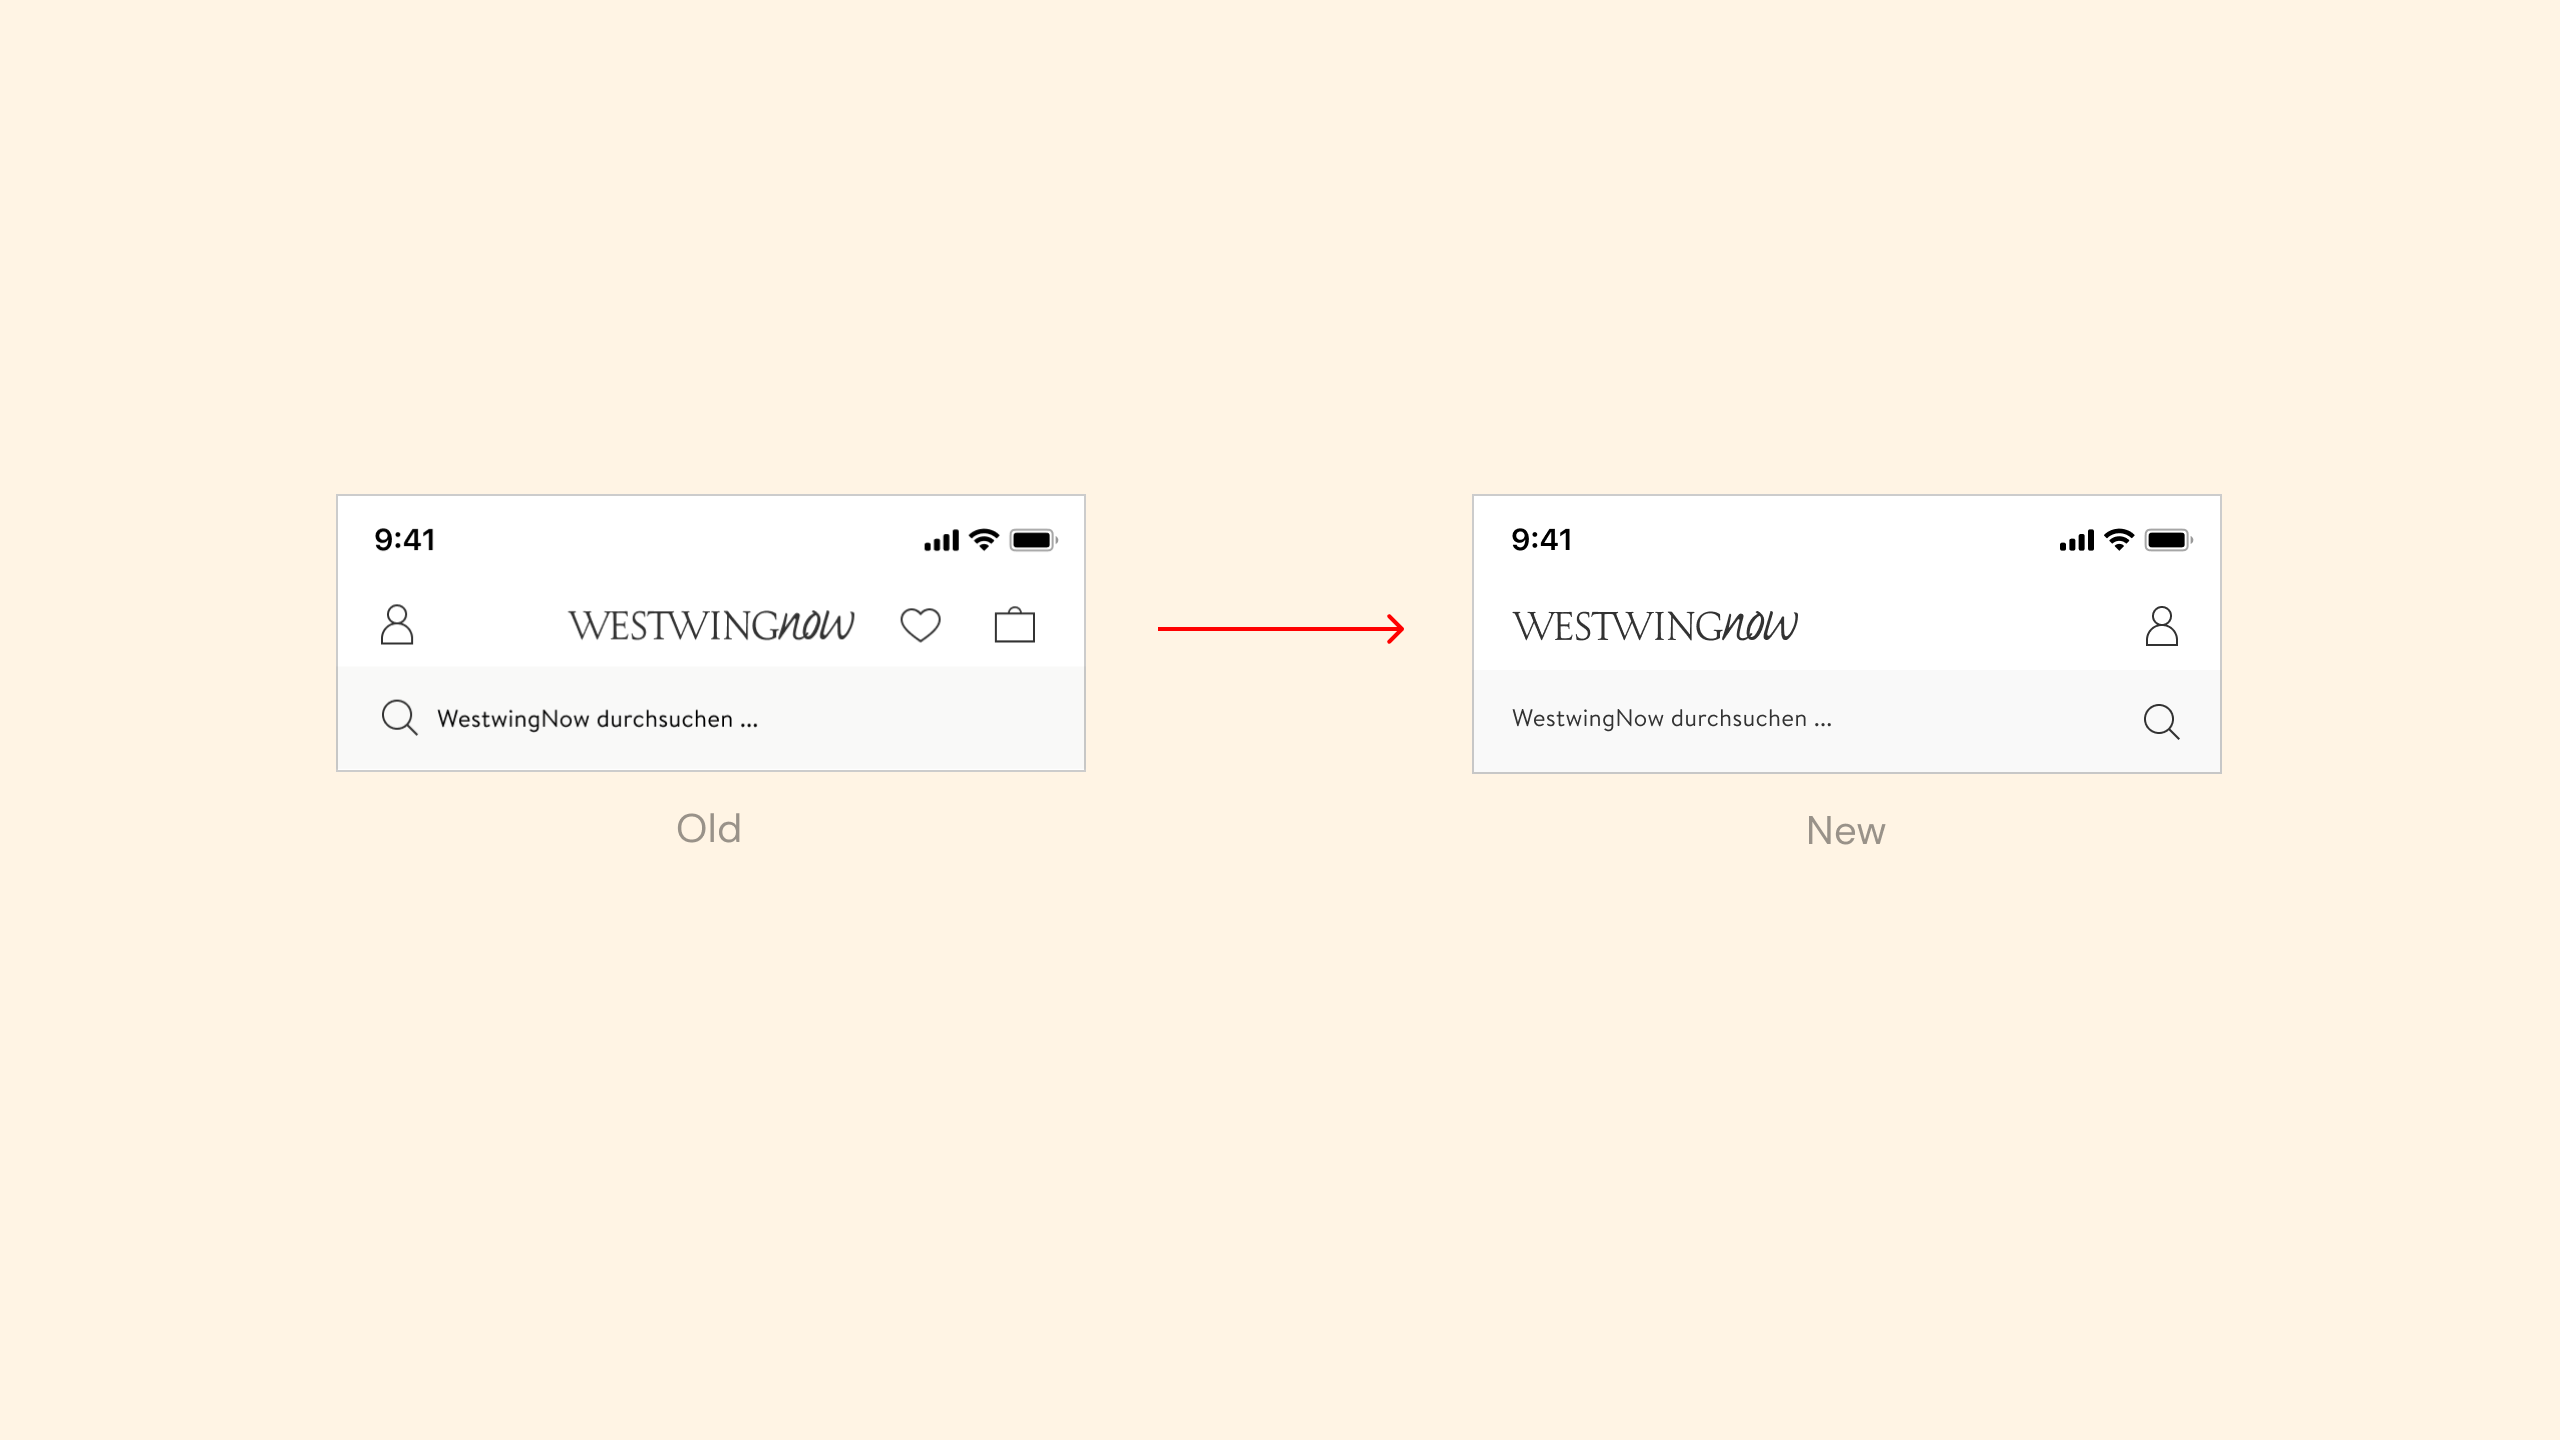Screen dimensions: 2560x1440
Task: Focus the Old 'WestwingNow durchsuchen' search field
Action: [x=597, y=719]
